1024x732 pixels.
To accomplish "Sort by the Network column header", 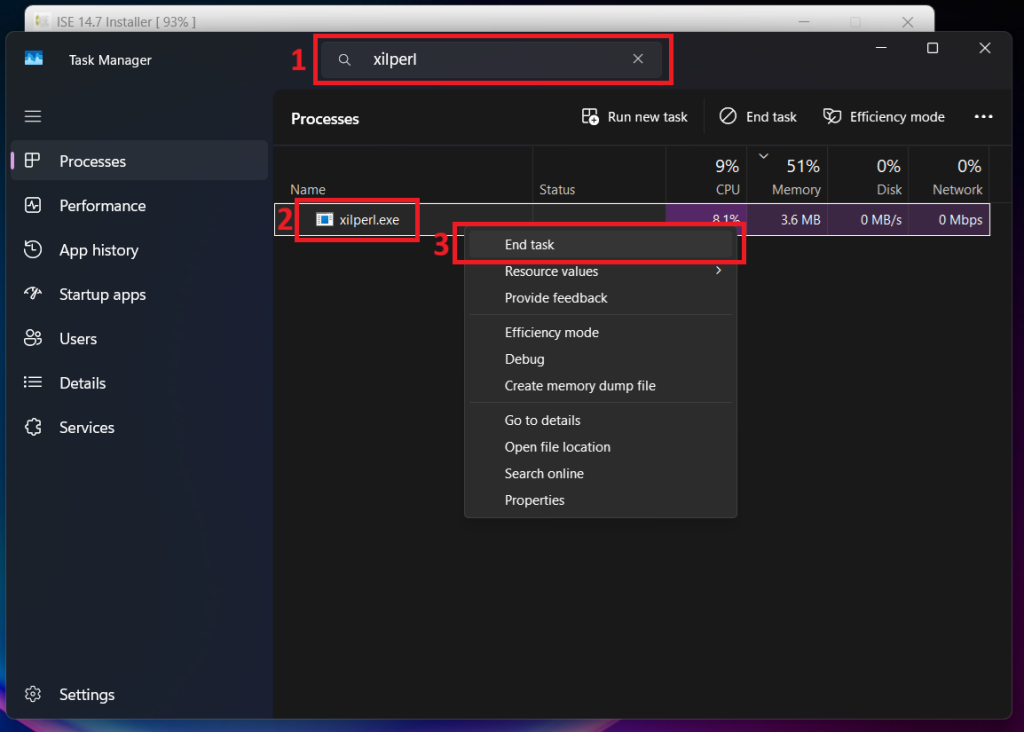I will pyautogui.click(x=949, y=175).
